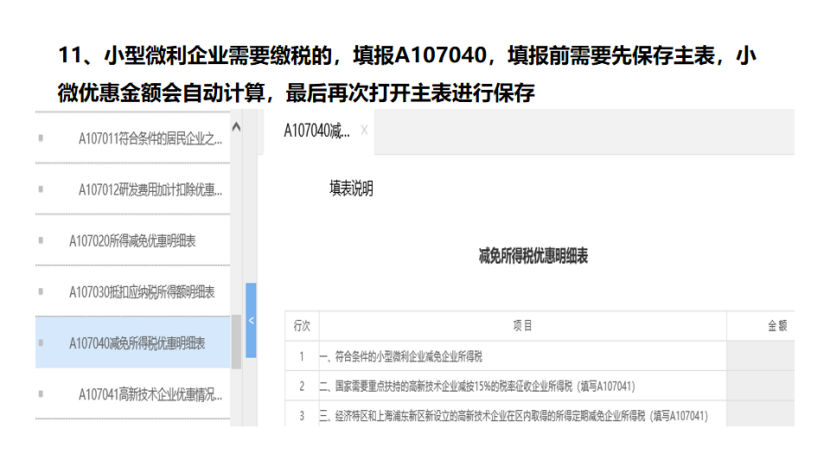Click the highlighted A107040 tax reduction form
This screenshot has width=831, height=468.
(137, 343)
